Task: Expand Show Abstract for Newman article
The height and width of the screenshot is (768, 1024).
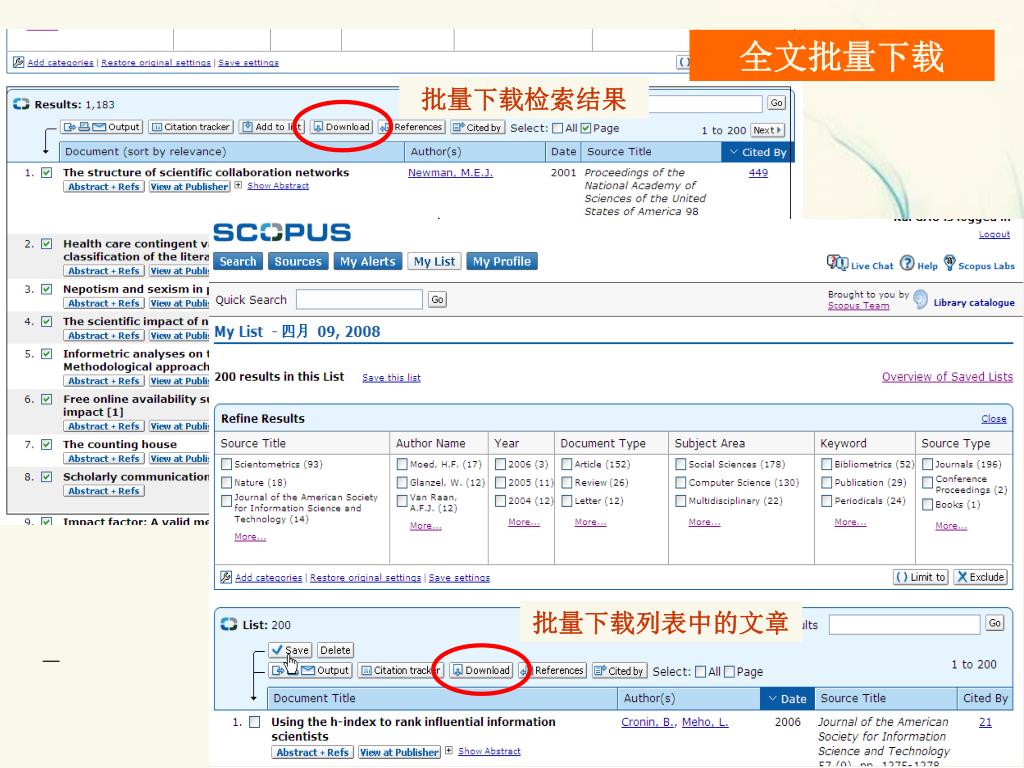Action: (278, 185)
